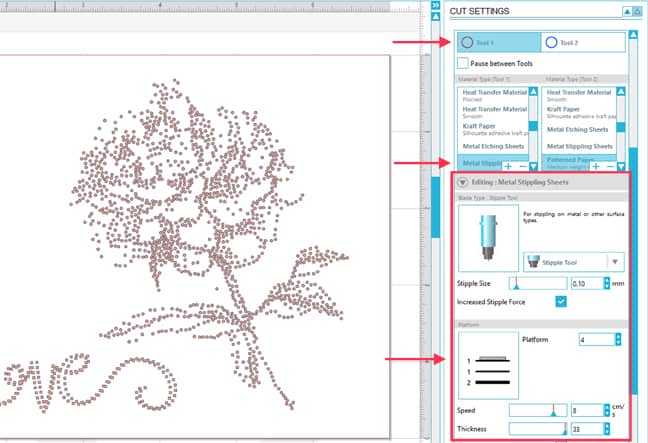Click the Stipple Size value field

point(584,284)
